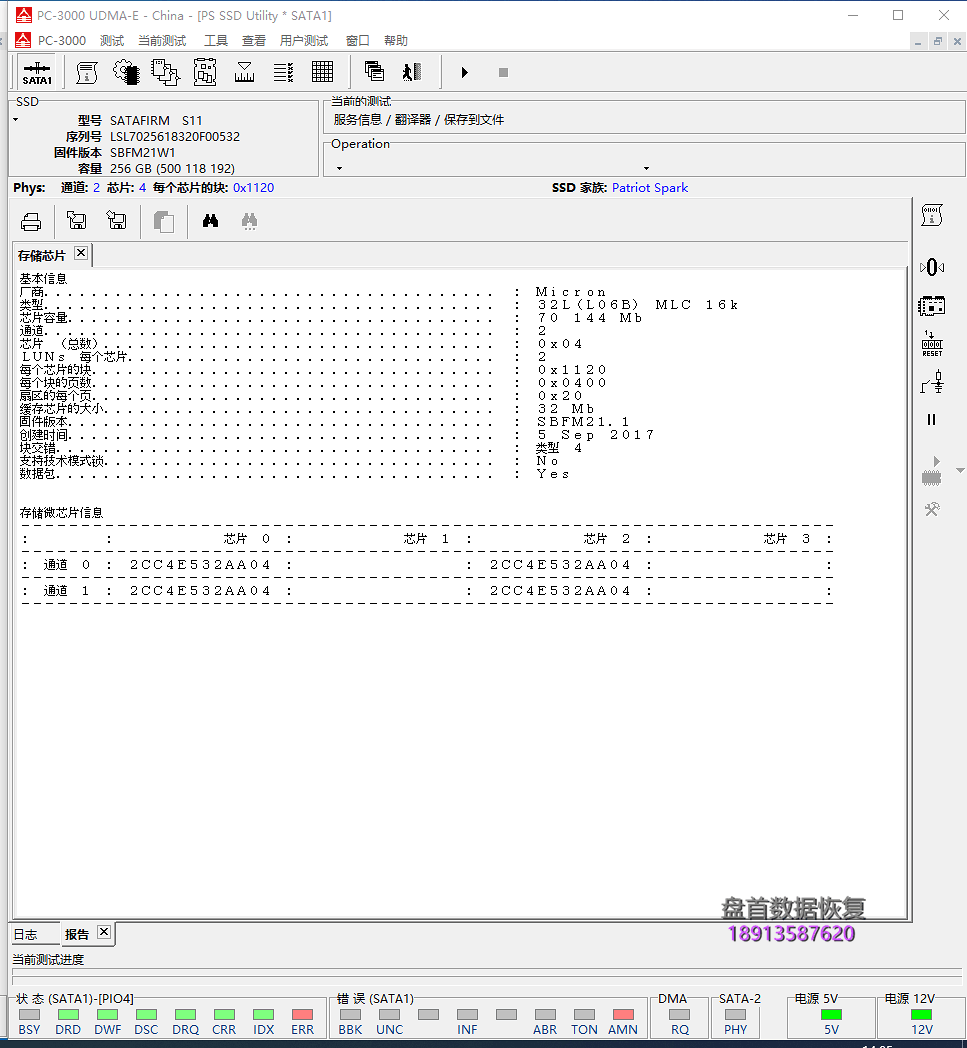Image resolution: width=967 pixels, height=1048 pixels.
Task: Click the pause icon in right sidebar
Action: (x=932, y=420)
